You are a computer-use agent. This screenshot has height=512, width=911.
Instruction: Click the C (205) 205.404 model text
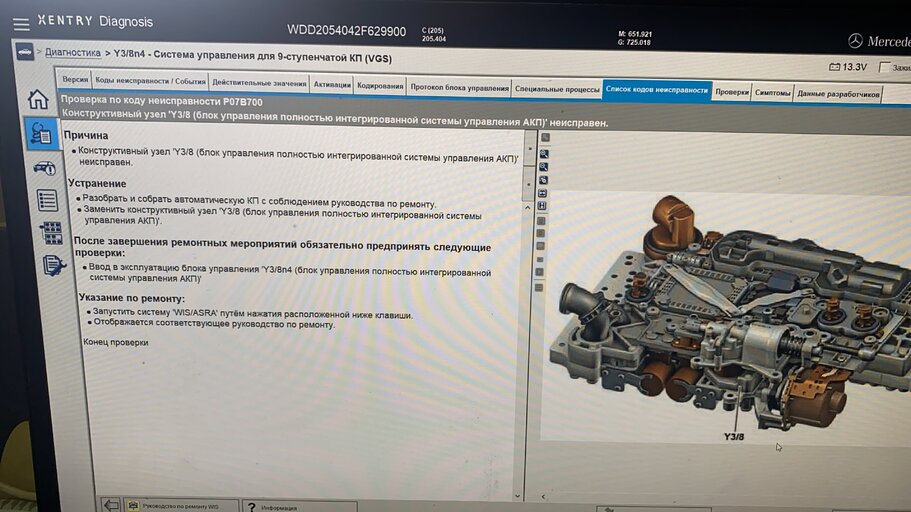click(433, 34)
